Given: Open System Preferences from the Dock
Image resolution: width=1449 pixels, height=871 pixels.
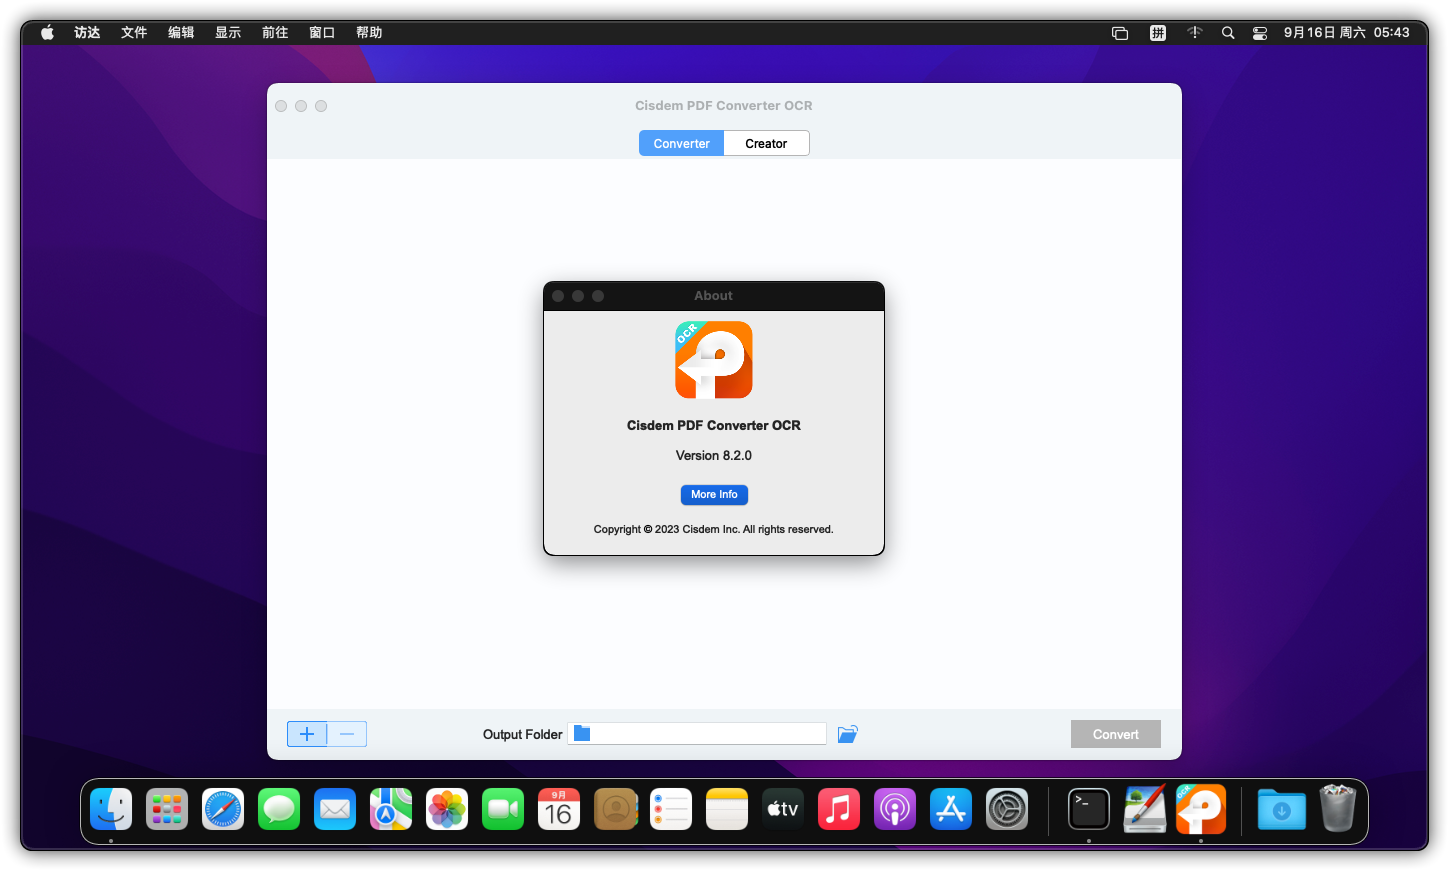Looking at the screenshot, I should click(1007, 809).
